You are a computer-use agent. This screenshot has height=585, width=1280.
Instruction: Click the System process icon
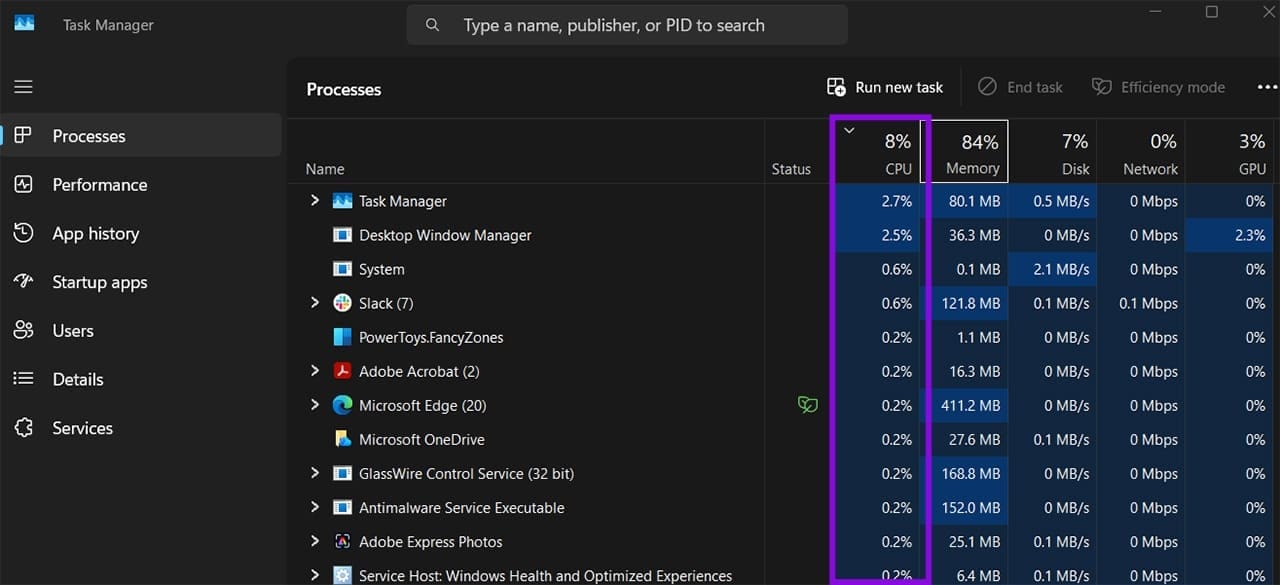click(342, 269)
